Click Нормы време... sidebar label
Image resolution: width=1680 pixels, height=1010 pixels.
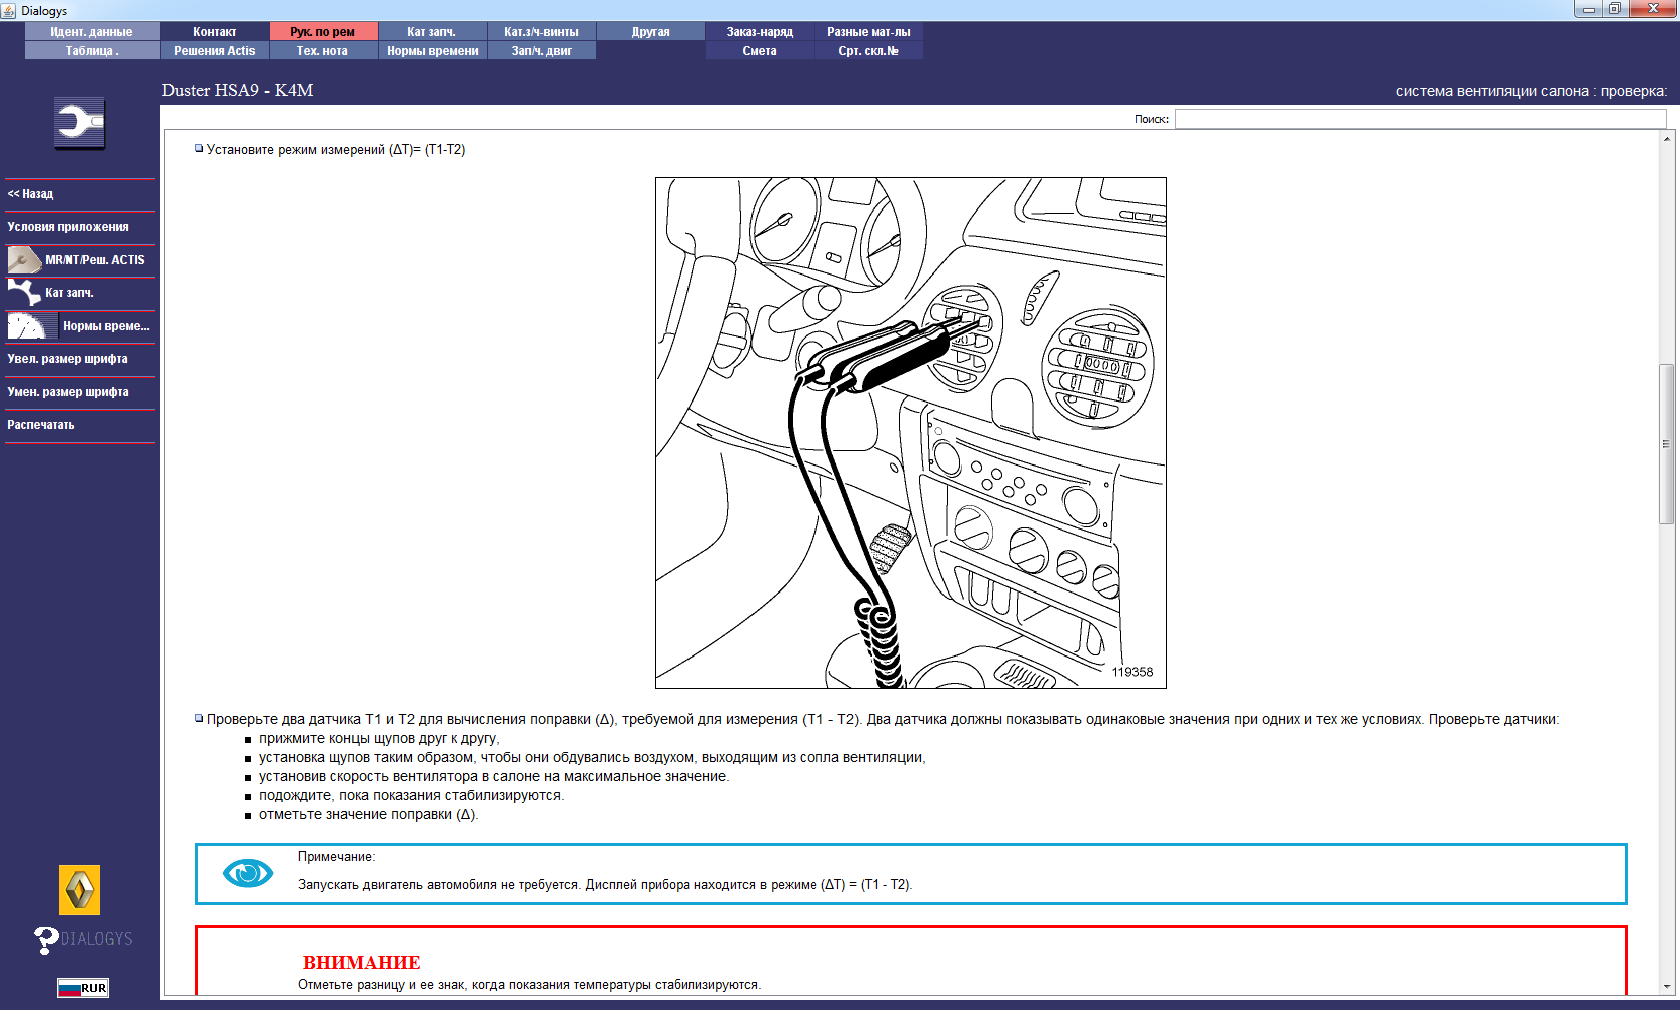point(106,326)
